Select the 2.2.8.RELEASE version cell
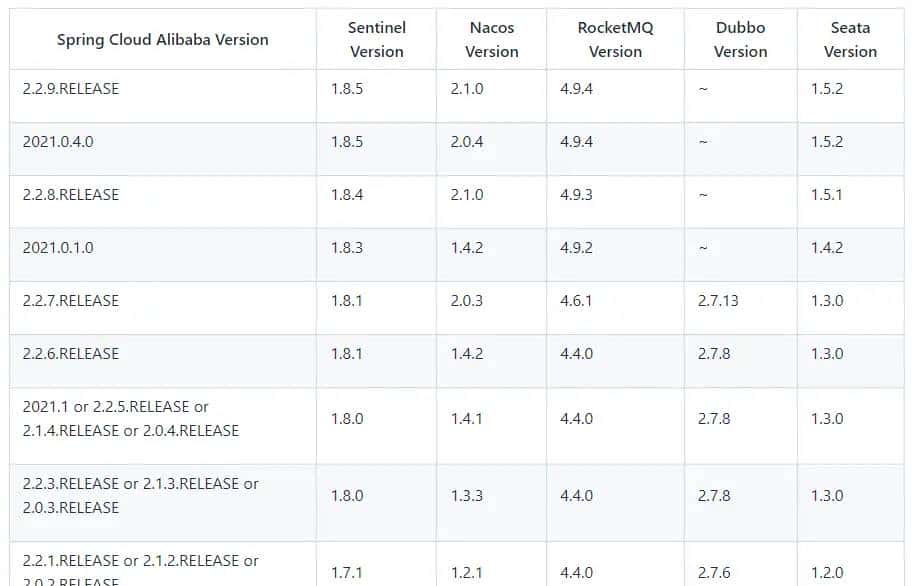The height and width of the screenshot is (586, 912). pyautogui.click(x=71, y=195)
